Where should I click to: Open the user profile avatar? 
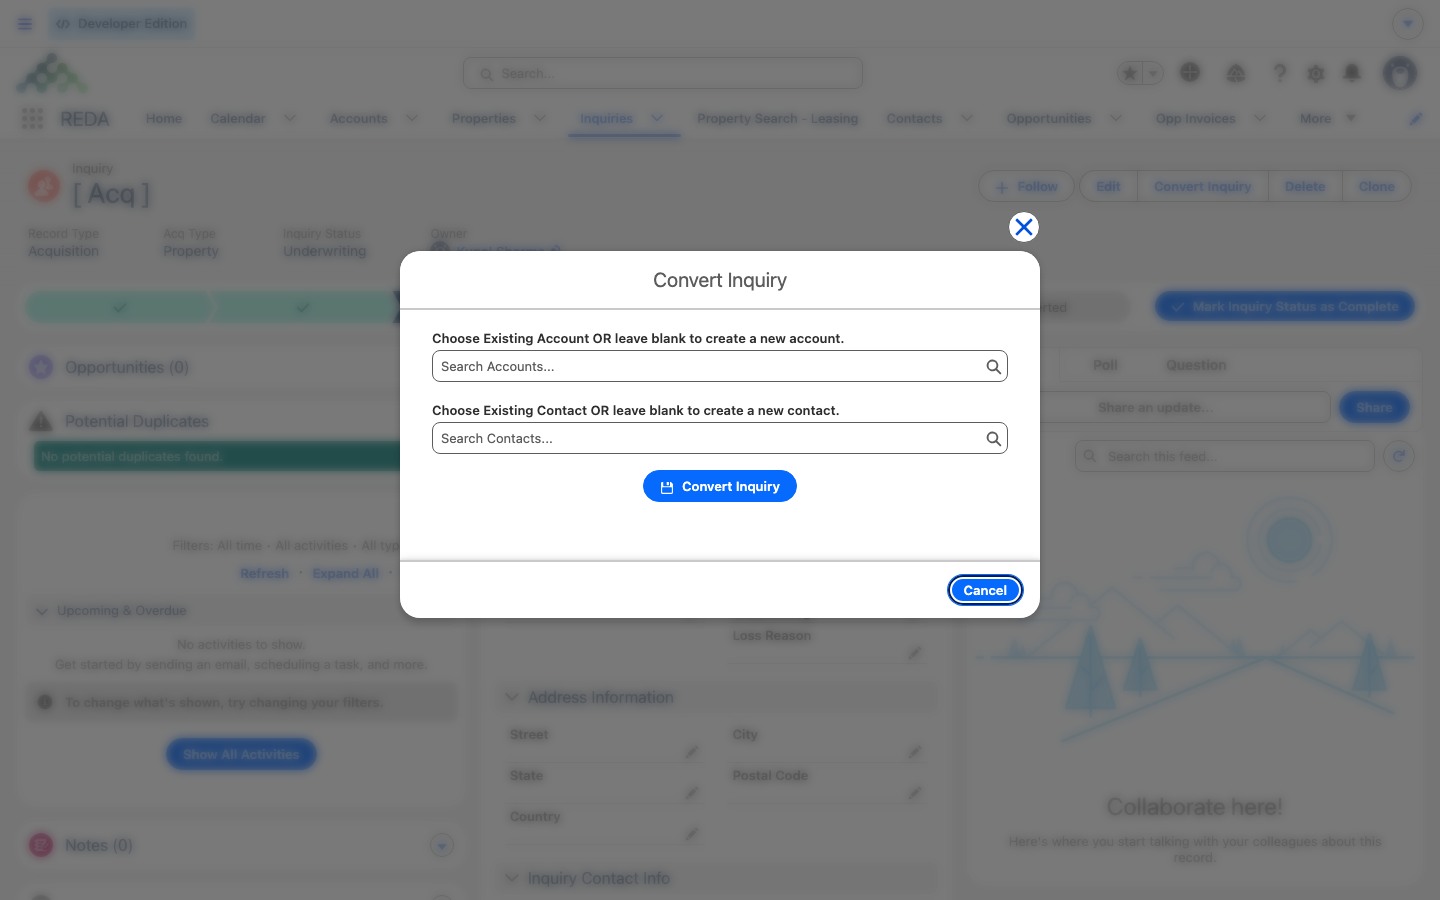click(x=1400, y=73)
